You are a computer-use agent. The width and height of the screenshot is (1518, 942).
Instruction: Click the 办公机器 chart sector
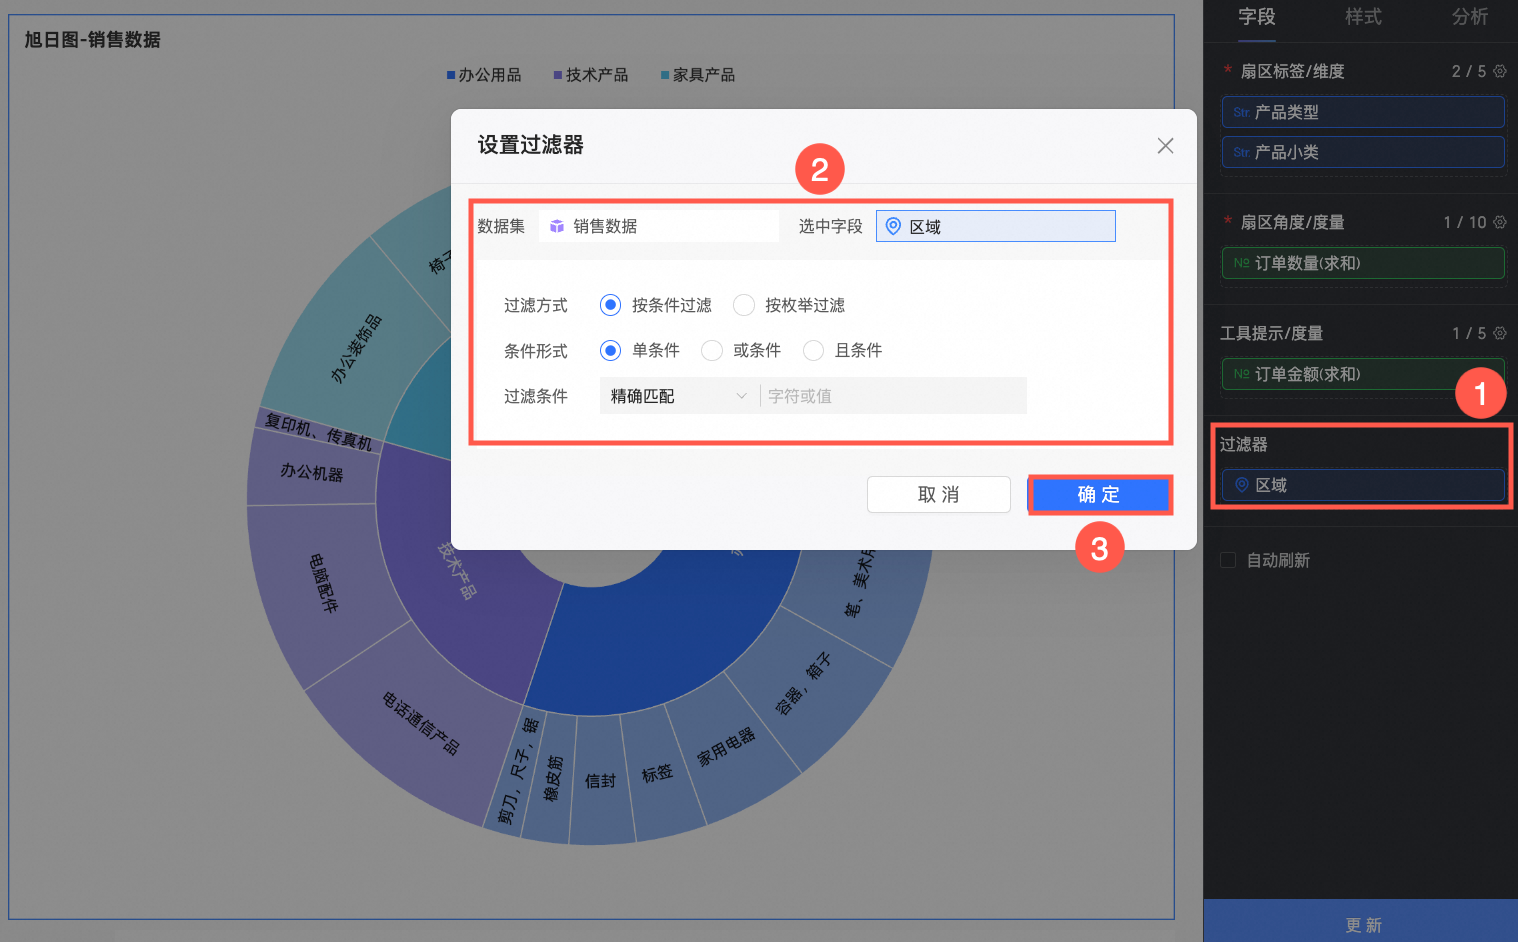311,471
